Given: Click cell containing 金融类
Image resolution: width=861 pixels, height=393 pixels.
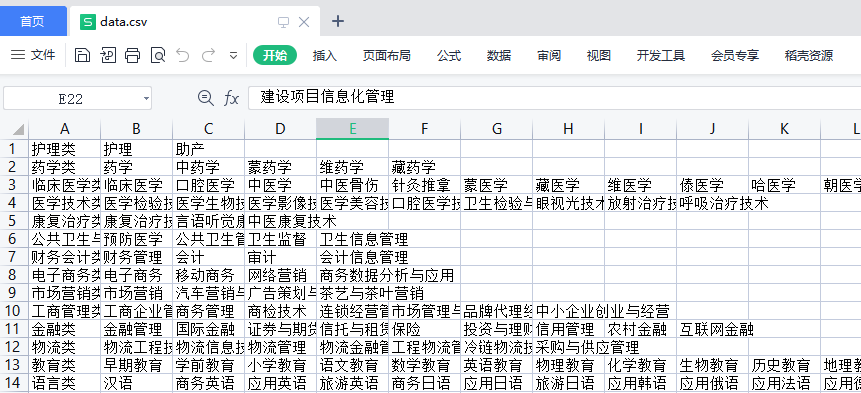Looking at the screenshot, I should 65,329.
